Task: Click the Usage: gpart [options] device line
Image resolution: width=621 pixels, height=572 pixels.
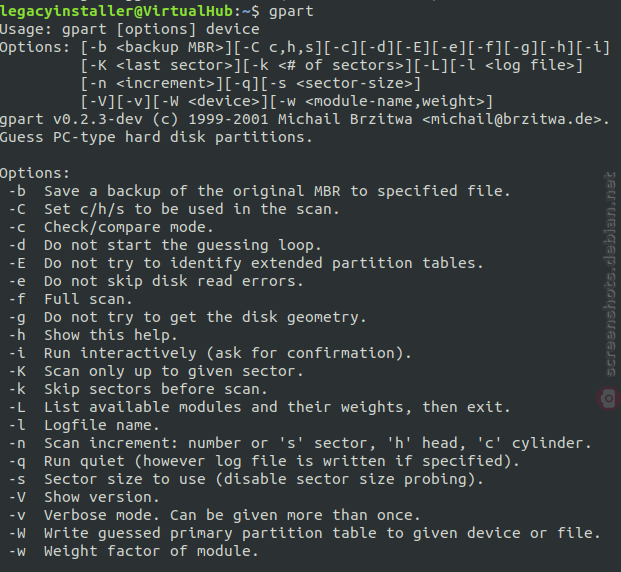Action: click(x=130, y=30)
